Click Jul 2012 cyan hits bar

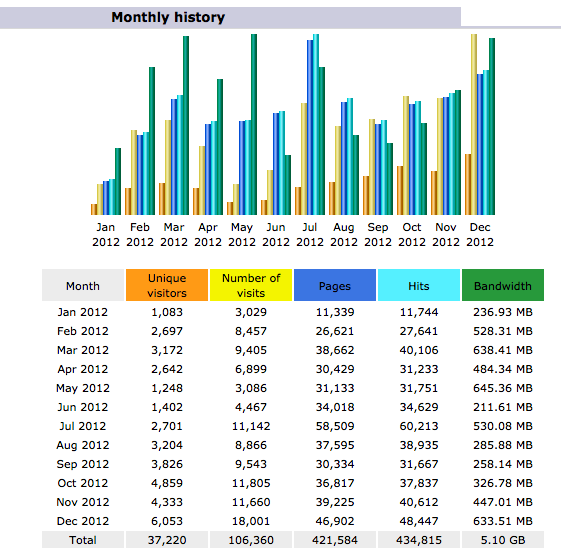click(316, 125)
